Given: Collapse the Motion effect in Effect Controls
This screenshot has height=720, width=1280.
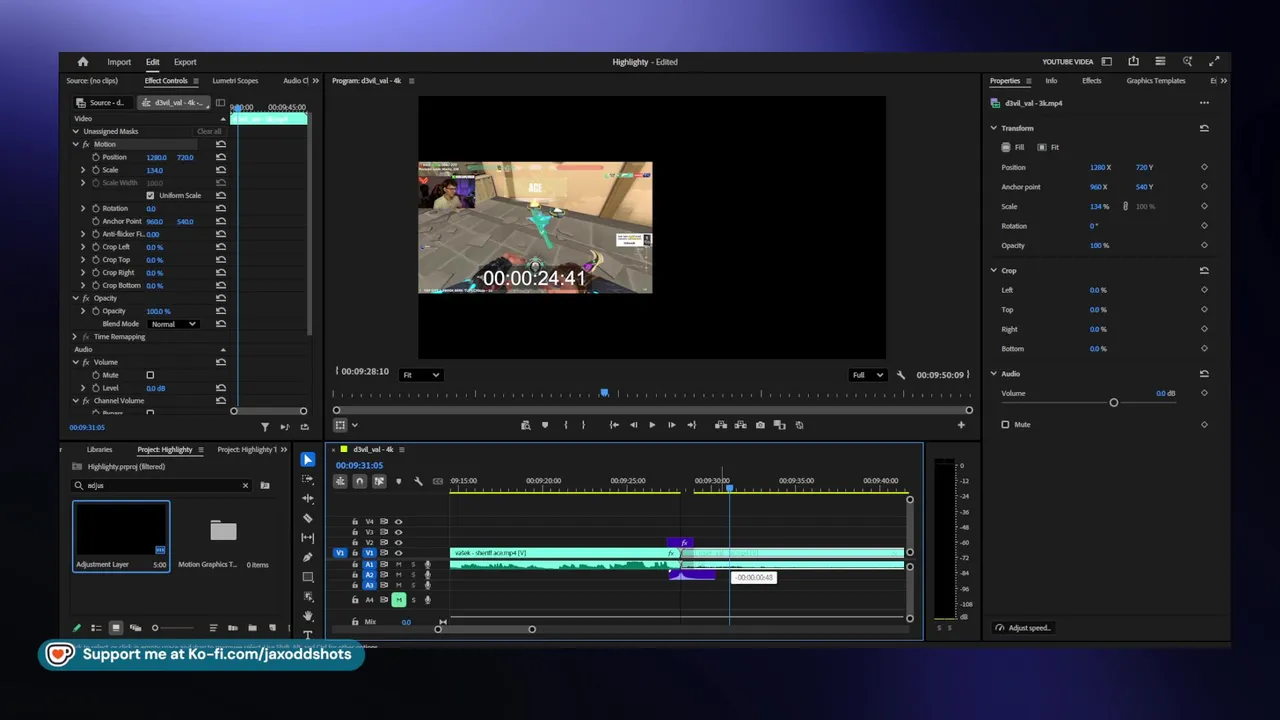Looking at the screenshot, I should point(75,144).
